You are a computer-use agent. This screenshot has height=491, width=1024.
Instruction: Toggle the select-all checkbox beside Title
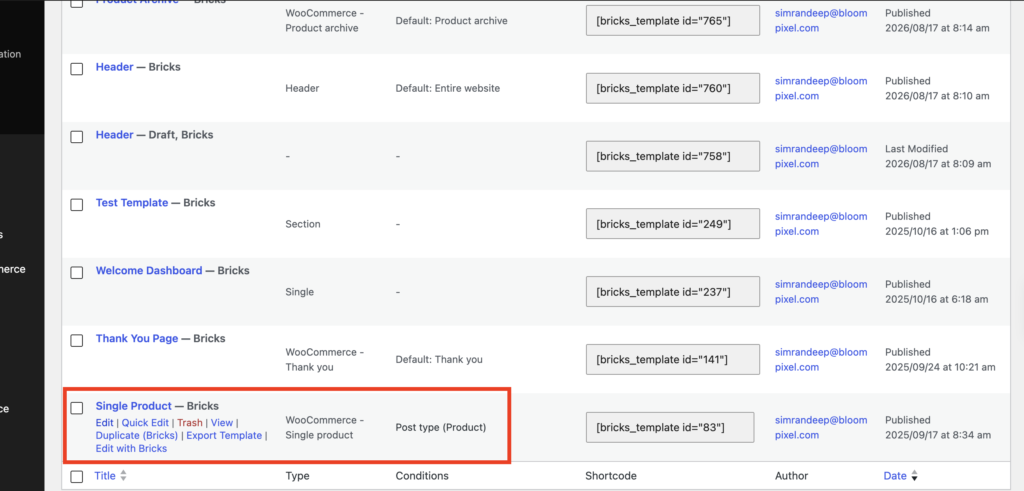pyautogui.click(x=77, y=477)
